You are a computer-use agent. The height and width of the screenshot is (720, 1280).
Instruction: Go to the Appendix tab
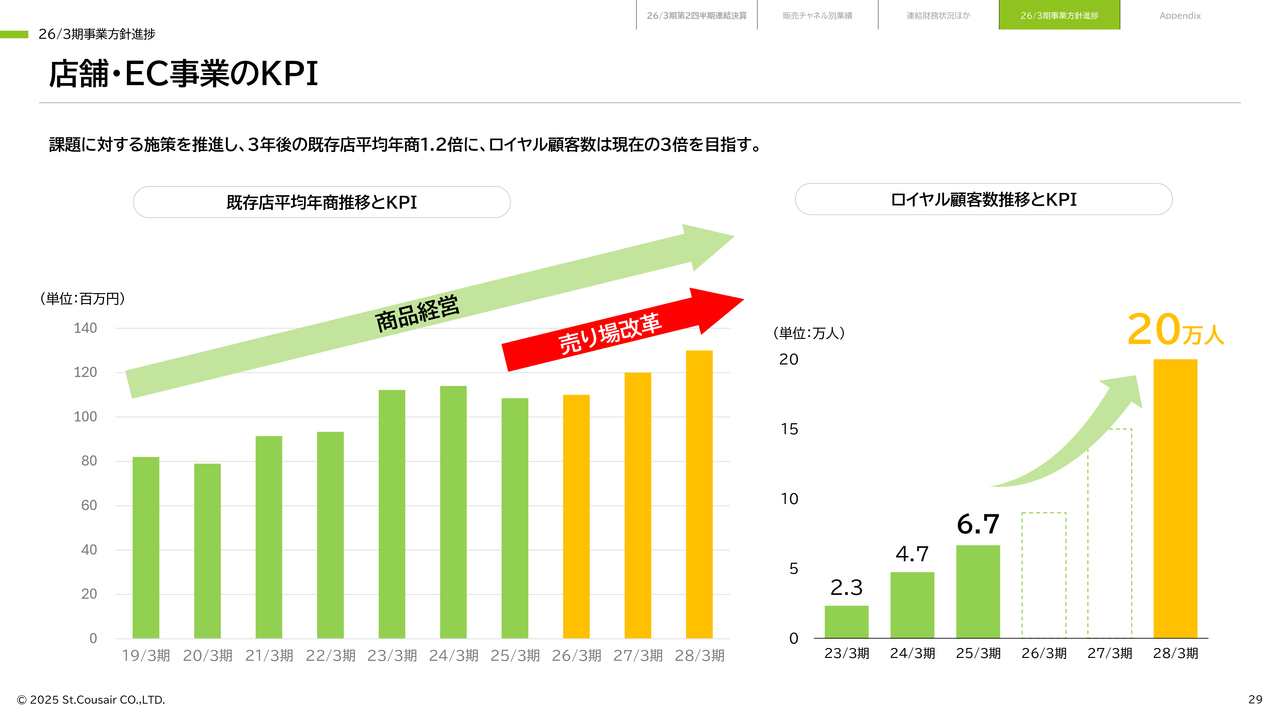(1180, 15)
